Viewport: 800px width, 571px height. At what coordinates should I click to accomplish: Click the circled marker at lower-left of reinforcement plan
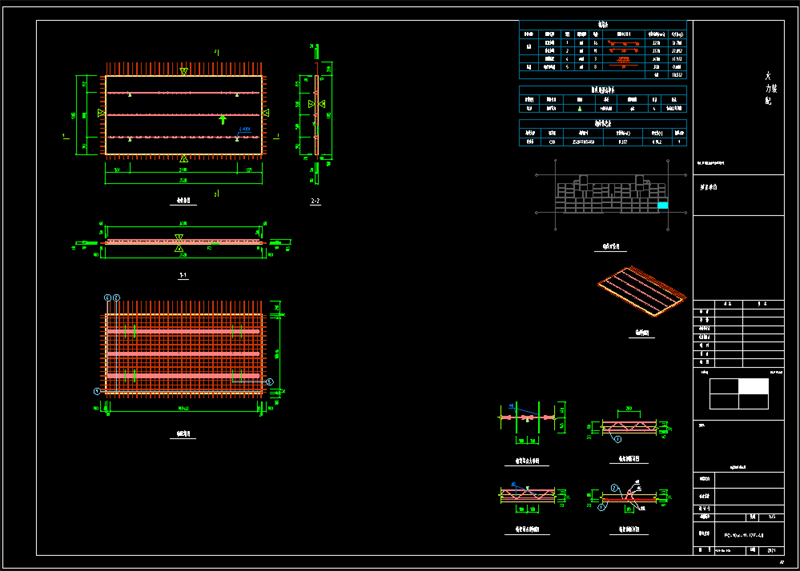pyautogui.click(x=96, y=391)
